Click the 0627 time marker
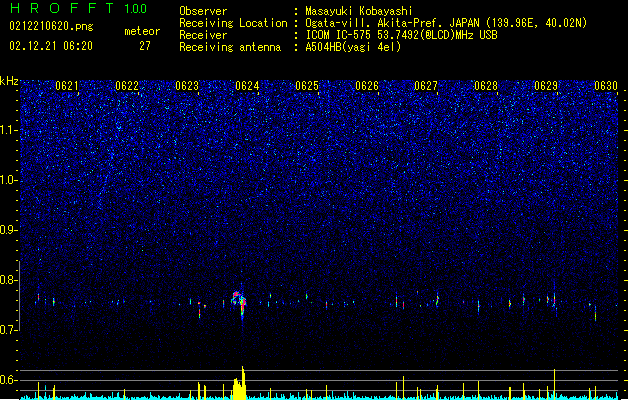 [426, 86]
